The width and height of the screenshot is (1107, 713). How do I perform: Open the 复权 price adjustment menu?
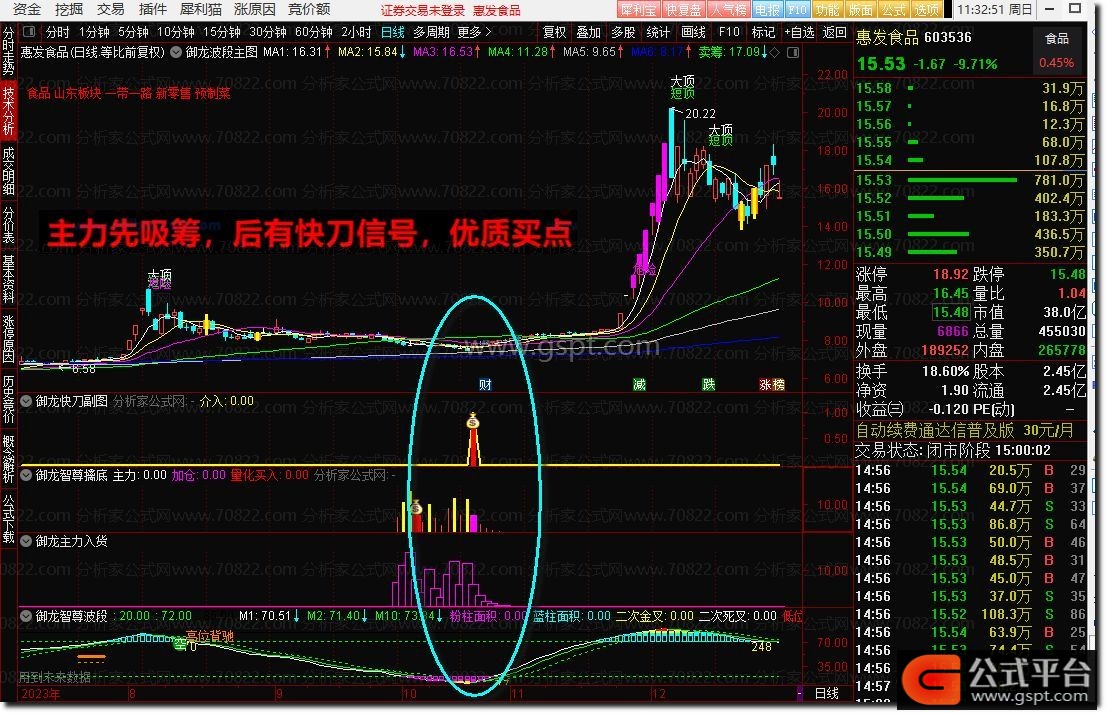(x=555, y=32)
